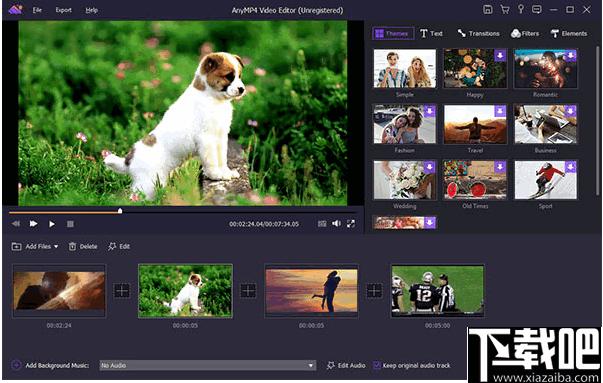Click the playback progress slider handle
Screen dimensions: 603x383
[120, 211]
